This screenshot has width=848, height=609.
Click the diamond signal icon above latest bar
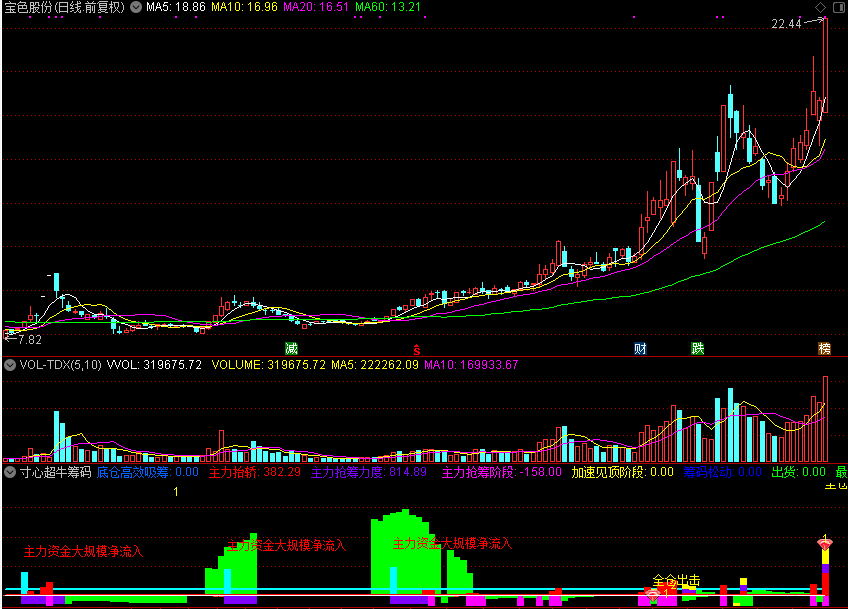pos(825,544)
